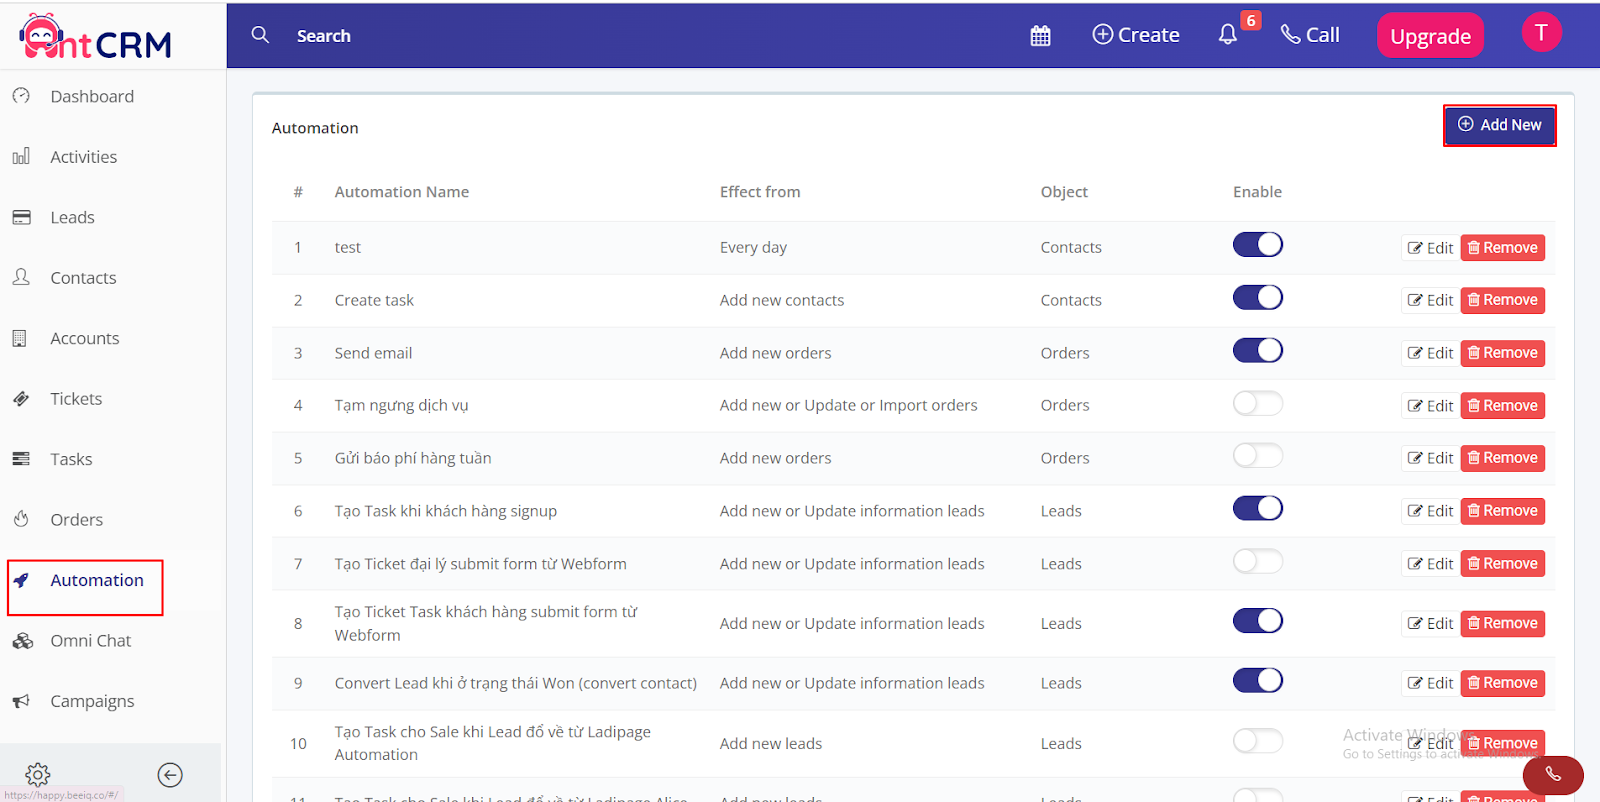This screenshot has width=1600, height=802.
Task: Toggle Send email automation off
Action: [1257, 350]
